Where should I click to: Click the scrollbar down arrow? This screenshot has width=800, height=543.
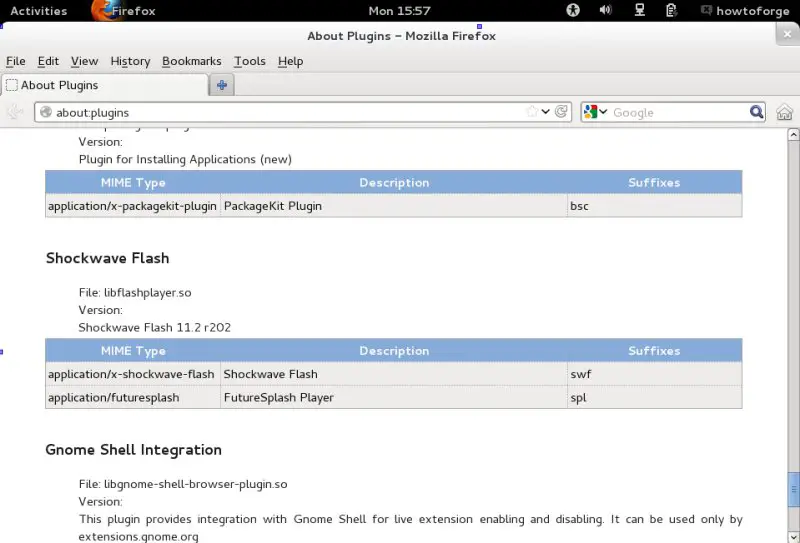[793, 537]
